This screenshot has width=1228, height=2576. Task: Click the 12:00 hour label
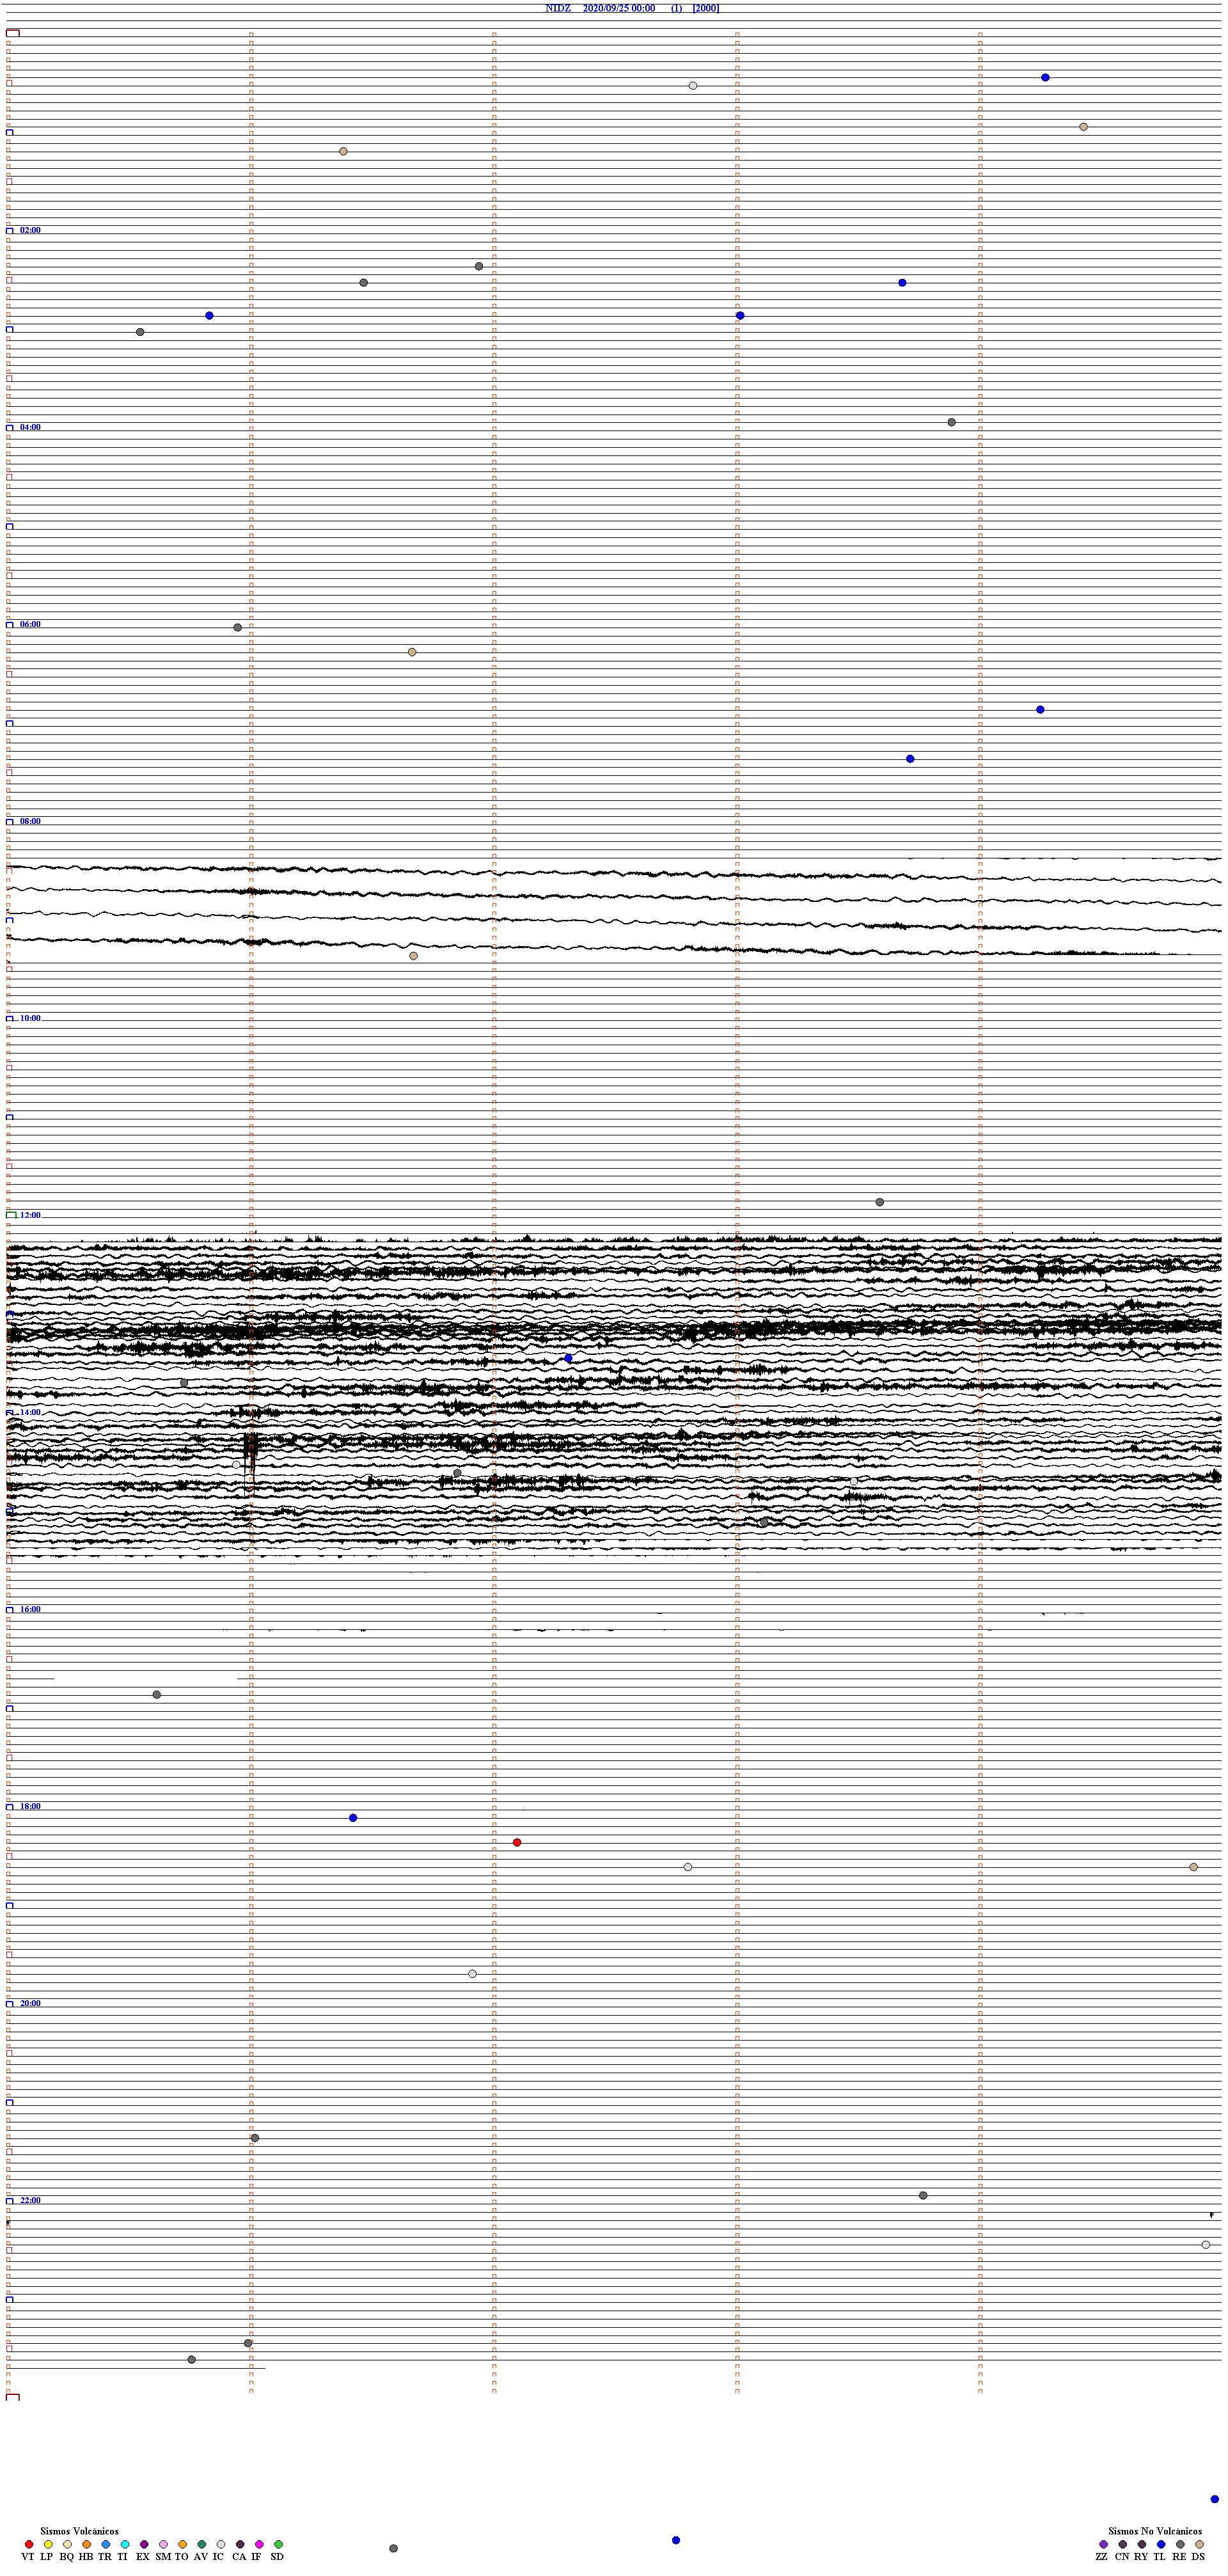coord(30,1215)
